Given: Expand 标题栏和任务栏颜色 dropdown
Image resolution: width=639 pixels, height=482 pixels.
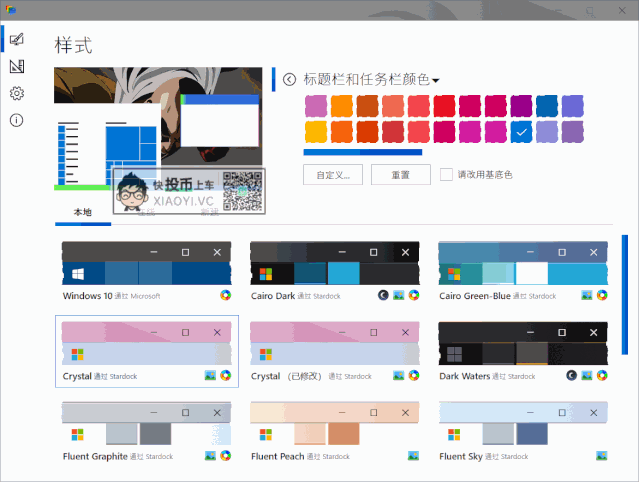Looking at the screenshot, I should [371, 79].
